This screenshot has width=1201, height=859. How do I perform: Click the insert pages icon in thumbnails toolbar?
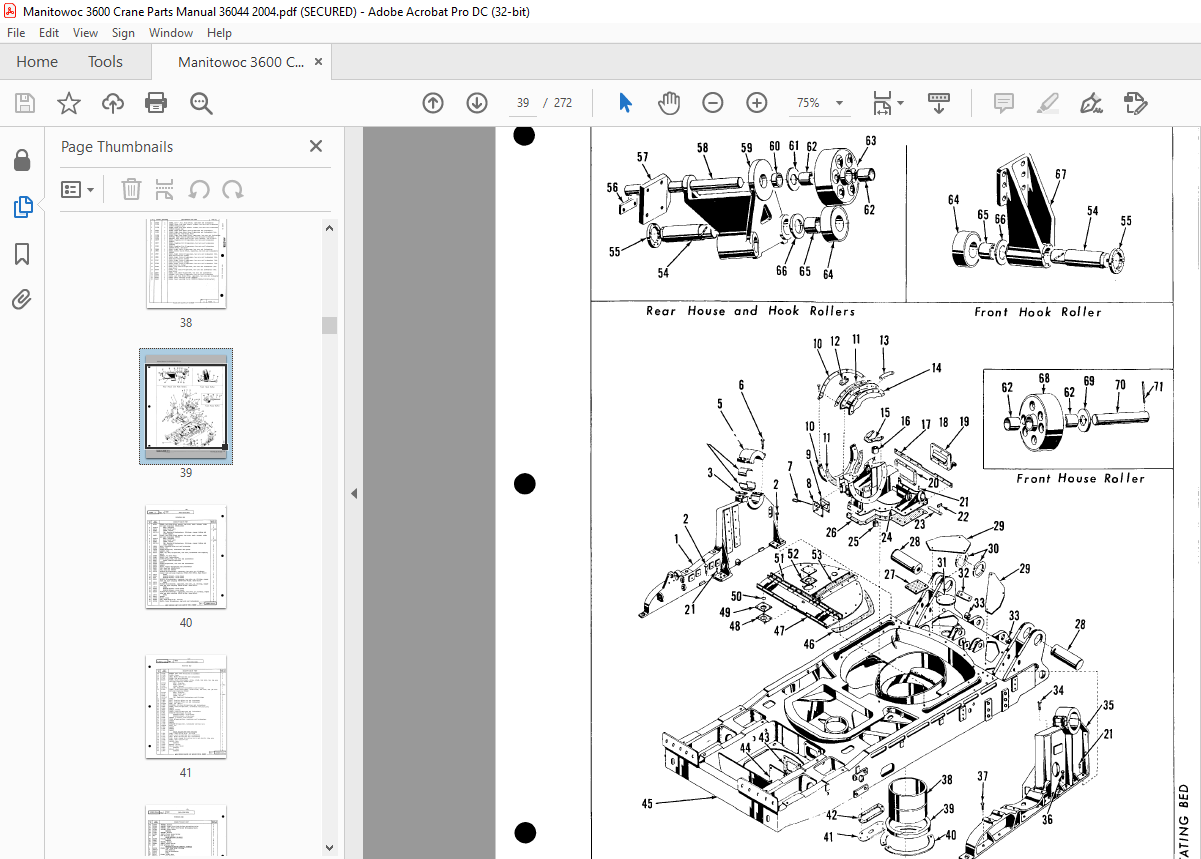pos(165,189)
